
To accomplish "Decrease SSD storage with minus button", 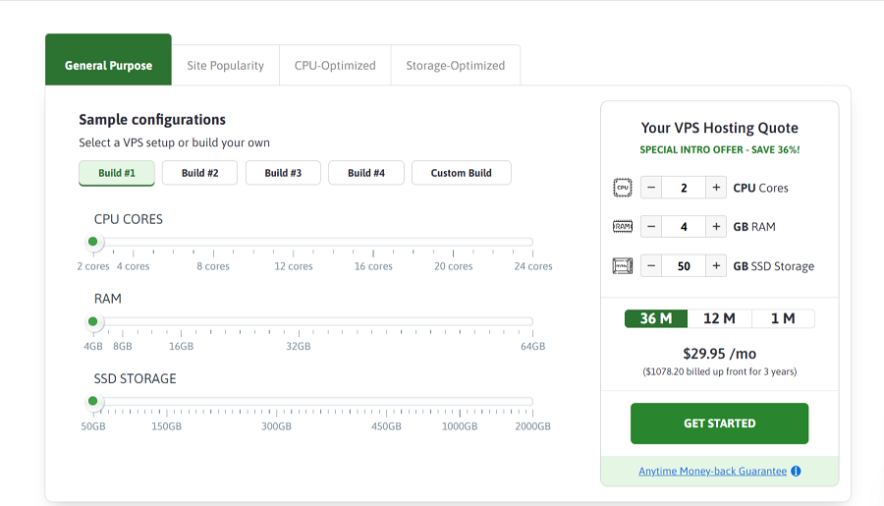I will coord(651,265).
